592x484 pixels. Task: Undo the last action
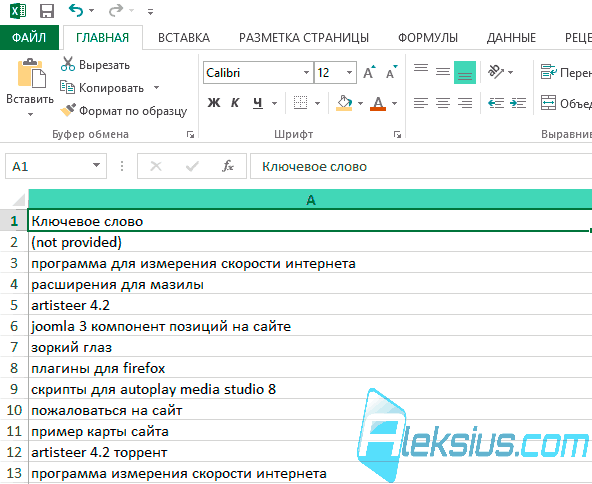pos(76,11)
